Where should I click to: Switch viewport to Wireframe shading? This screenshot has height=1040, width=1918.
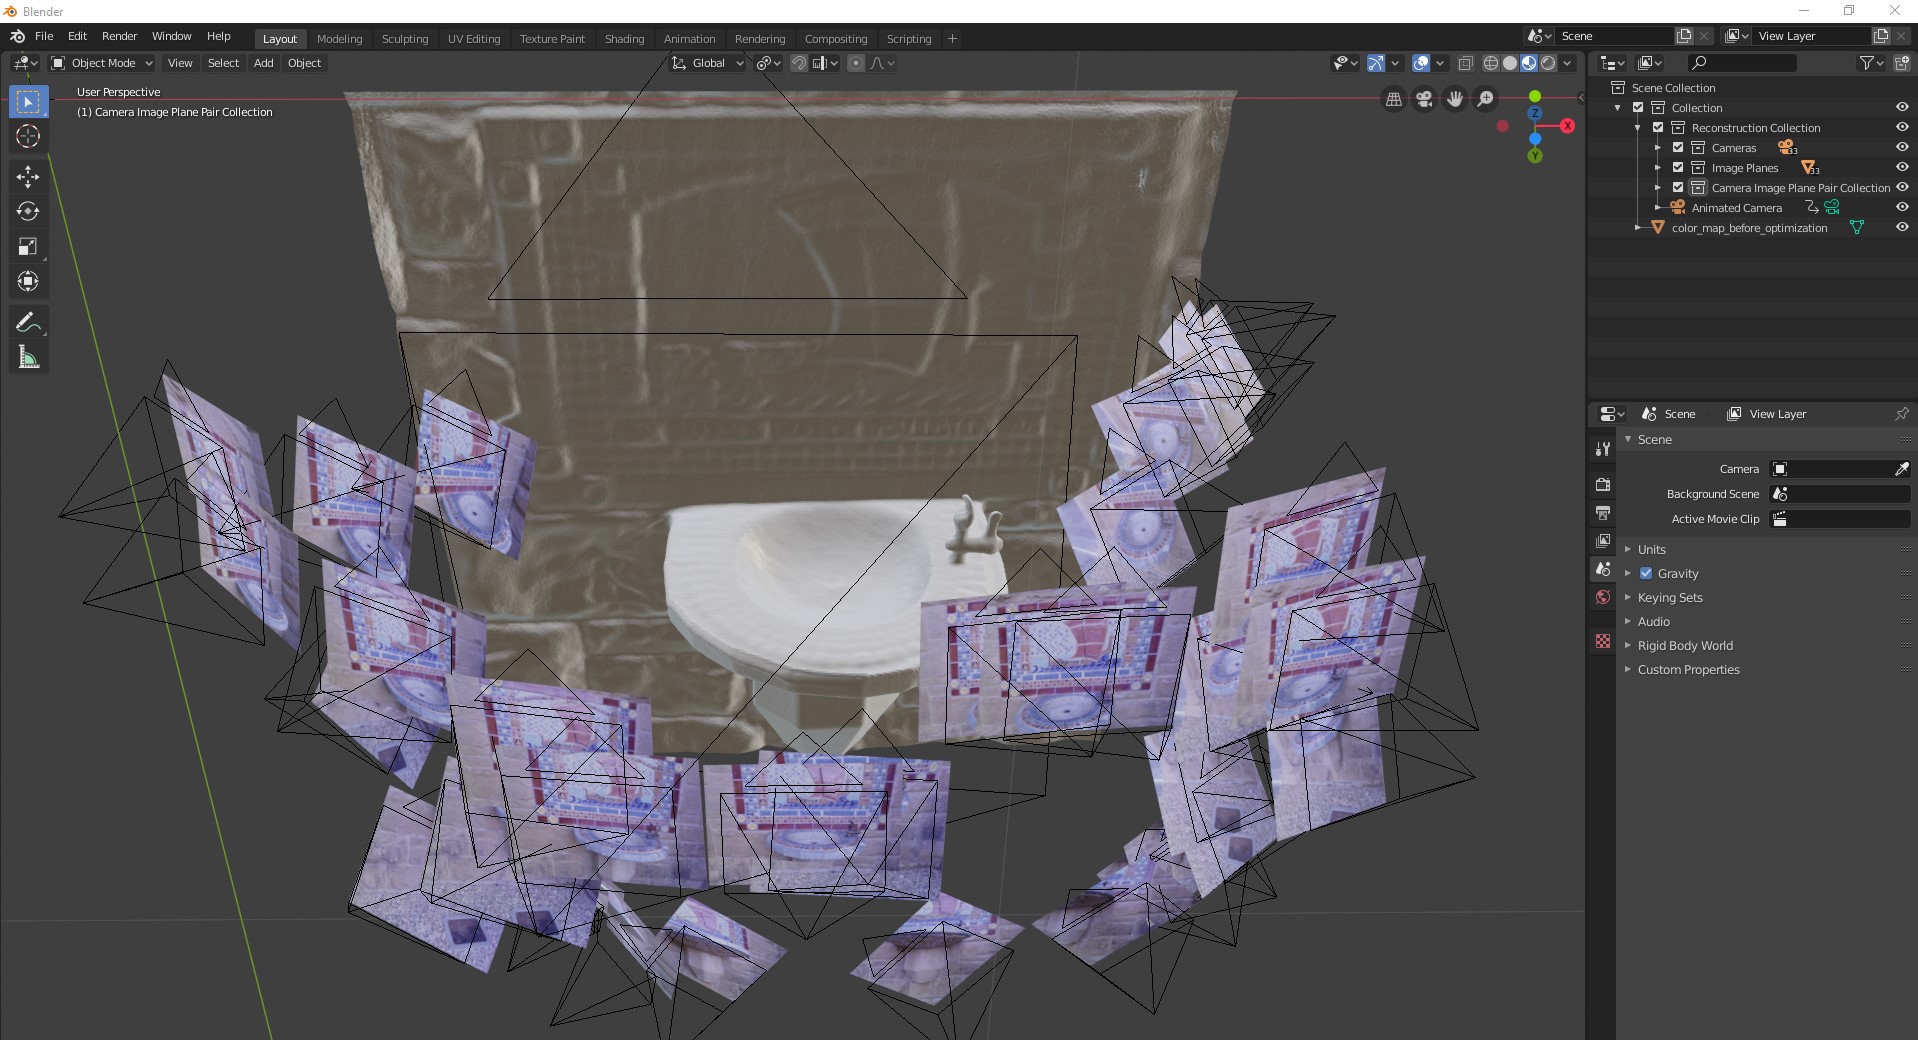pos(1490,62)
